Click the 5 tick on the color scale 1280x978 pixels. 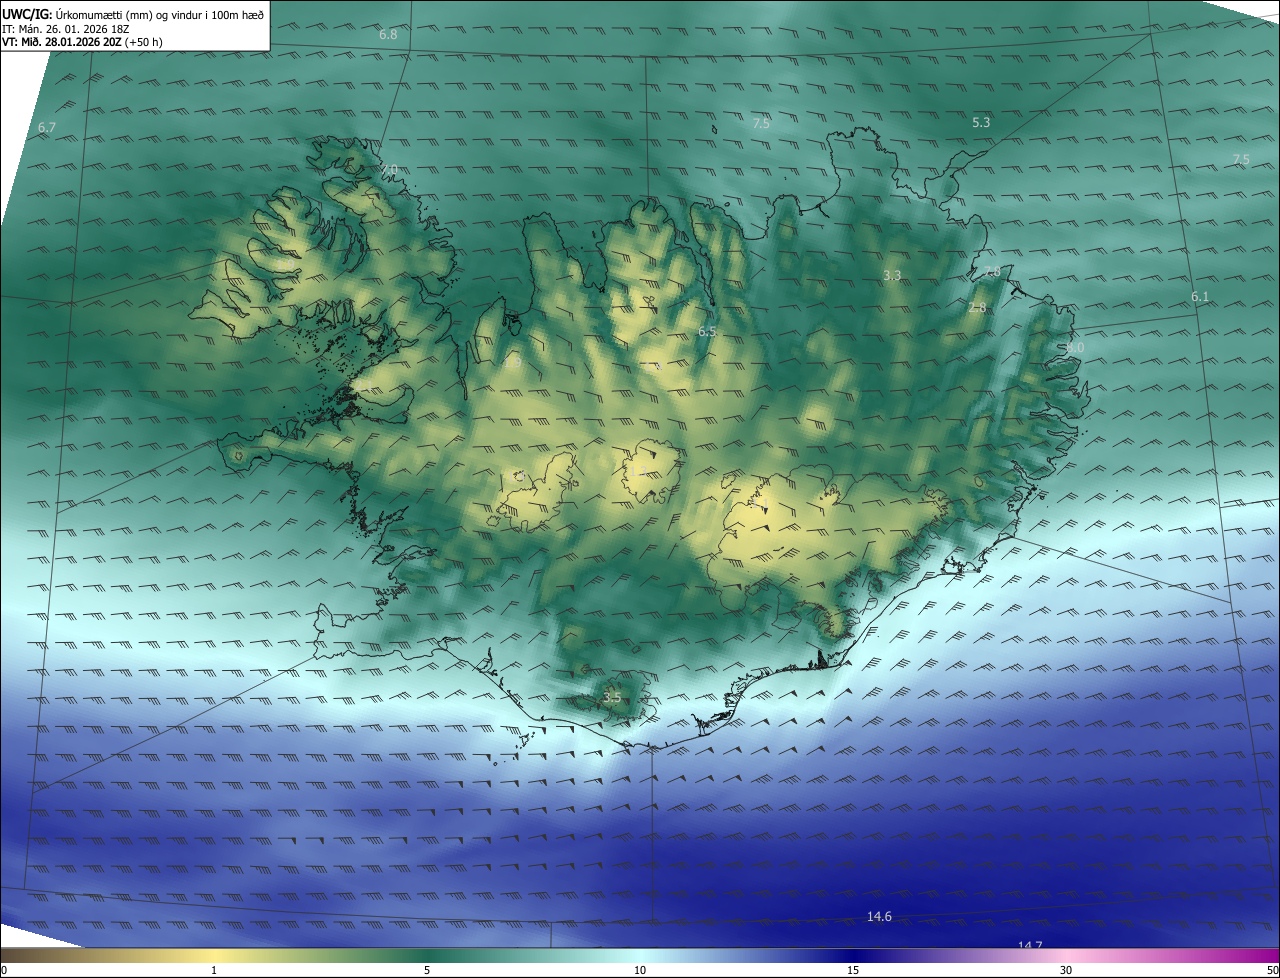pyautogui.click(x=427, y=970)
